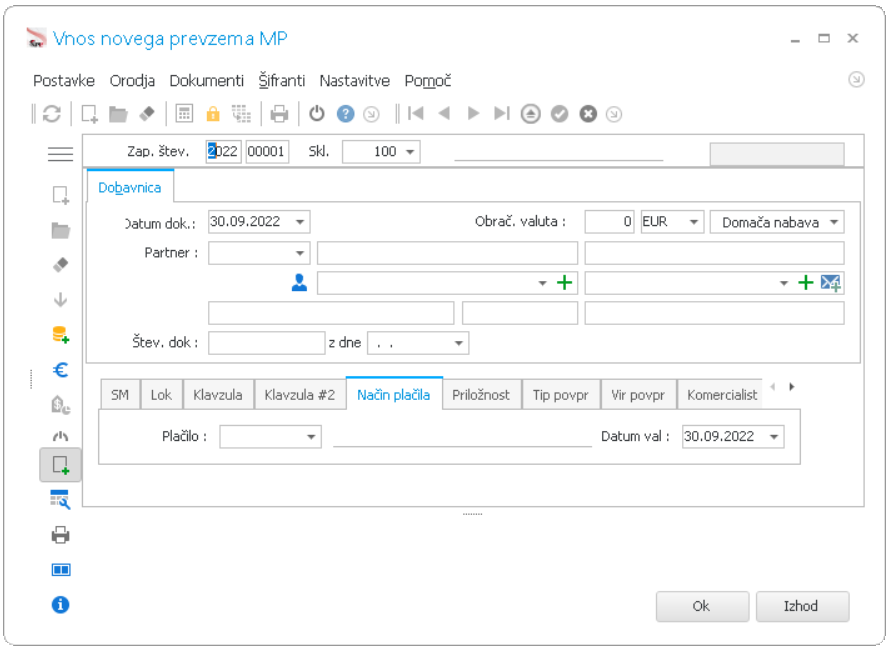The width and height of the screenshot is (889, 648).
Task: Click the Ok button
Action: (x=702, y=606)
